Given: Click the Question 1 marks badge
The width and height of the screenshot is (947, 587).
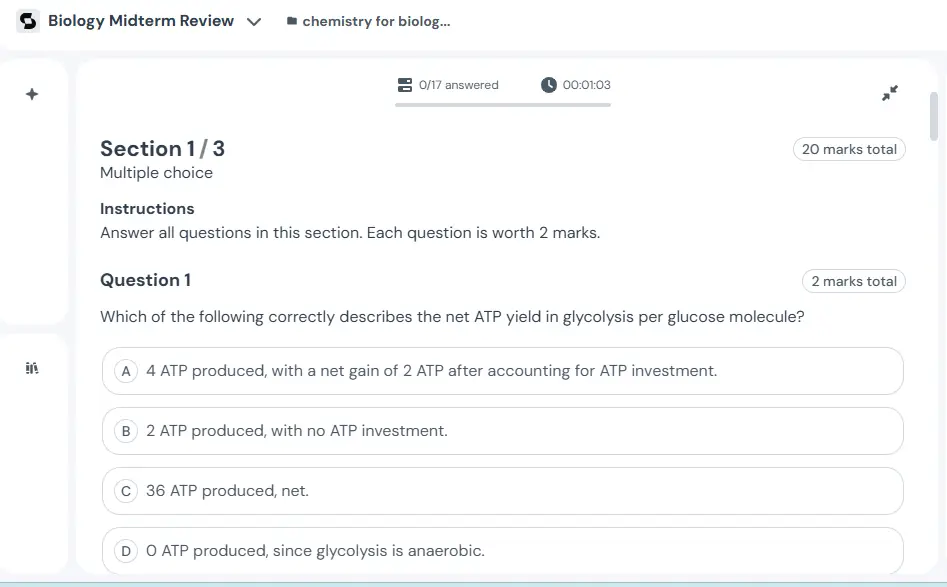Looking at the screenshot, I should 853,281.
